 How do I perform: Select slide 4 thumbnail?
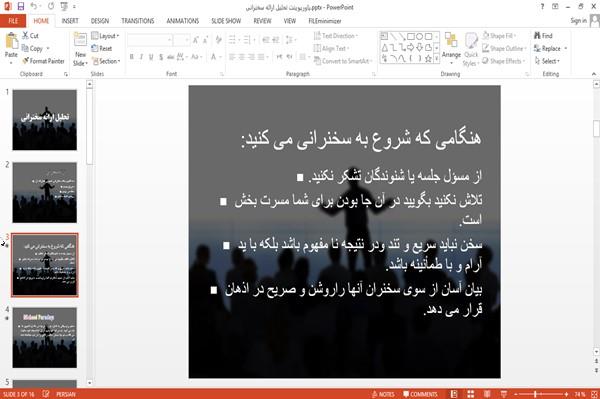pyautogui.click(x=45, y=338)
